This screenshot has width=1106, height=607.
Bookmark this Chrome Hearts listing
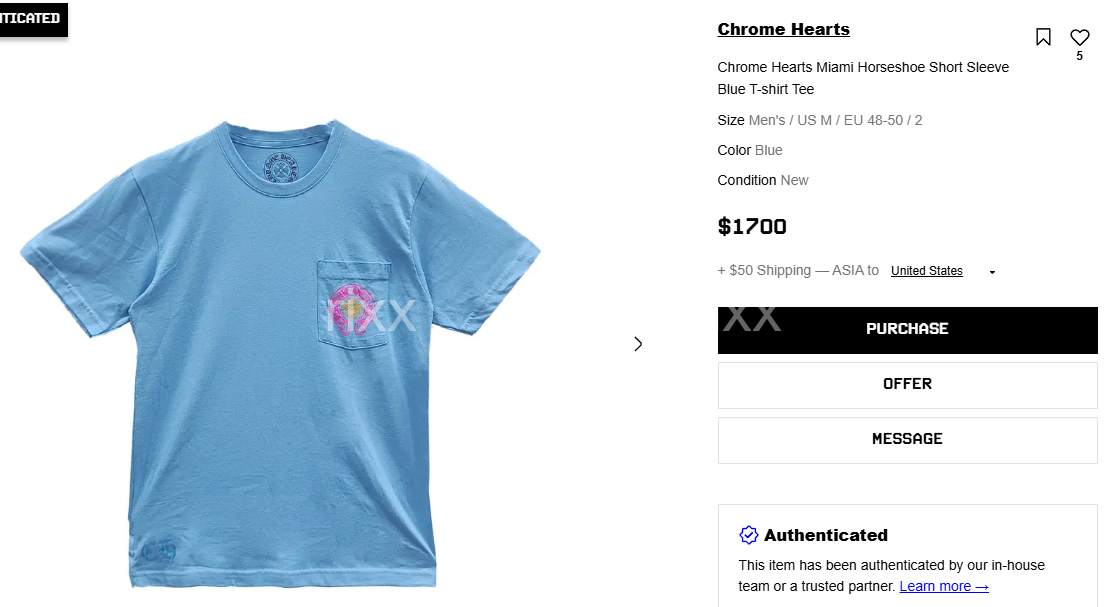[x=1043, y=37]
